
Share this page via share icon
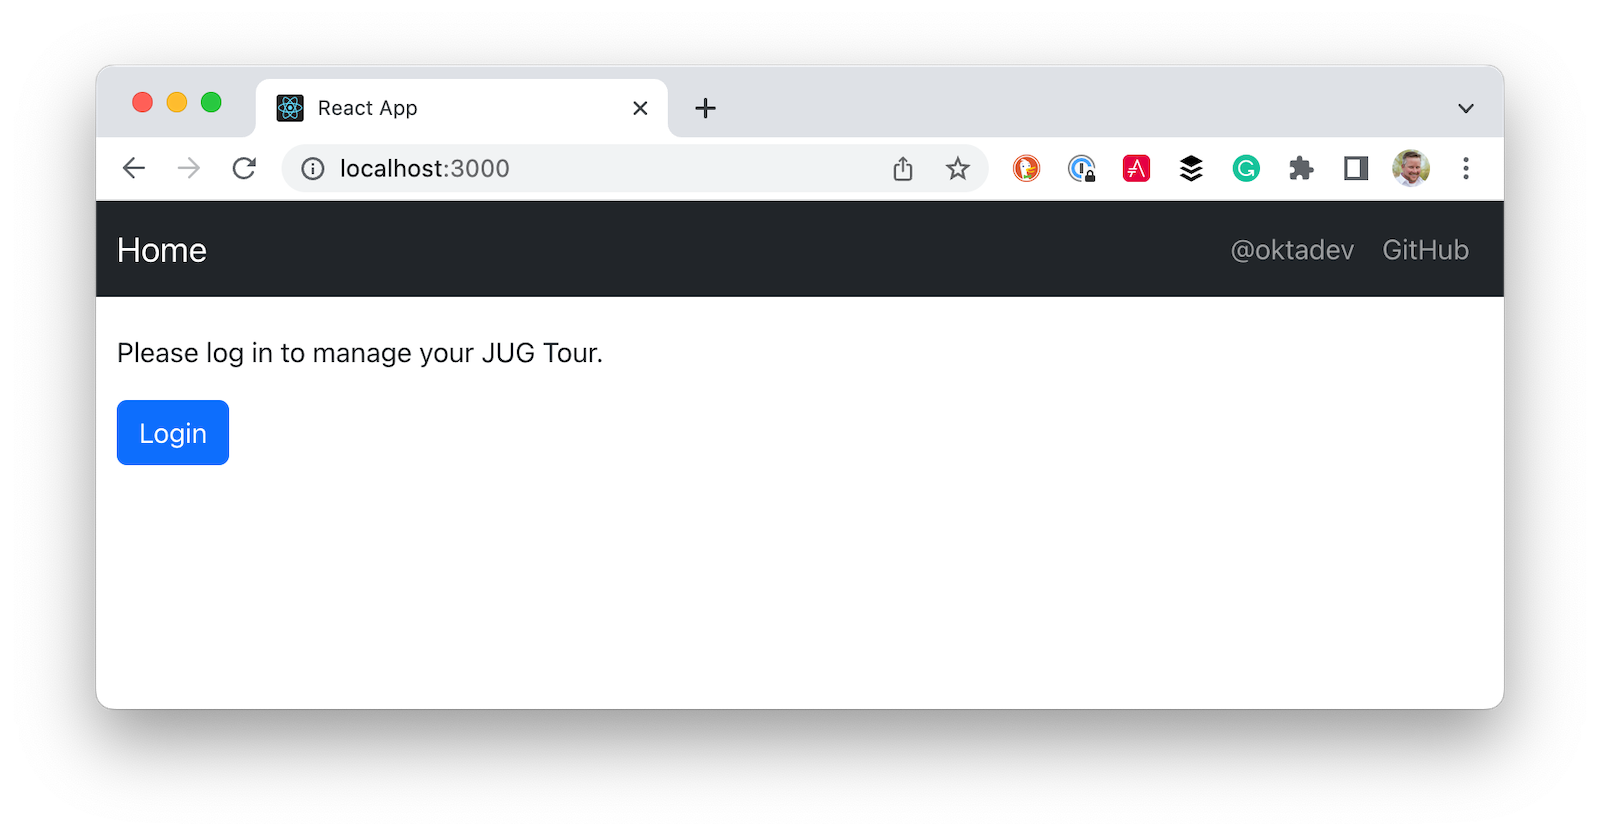click(x=903, y=169)
